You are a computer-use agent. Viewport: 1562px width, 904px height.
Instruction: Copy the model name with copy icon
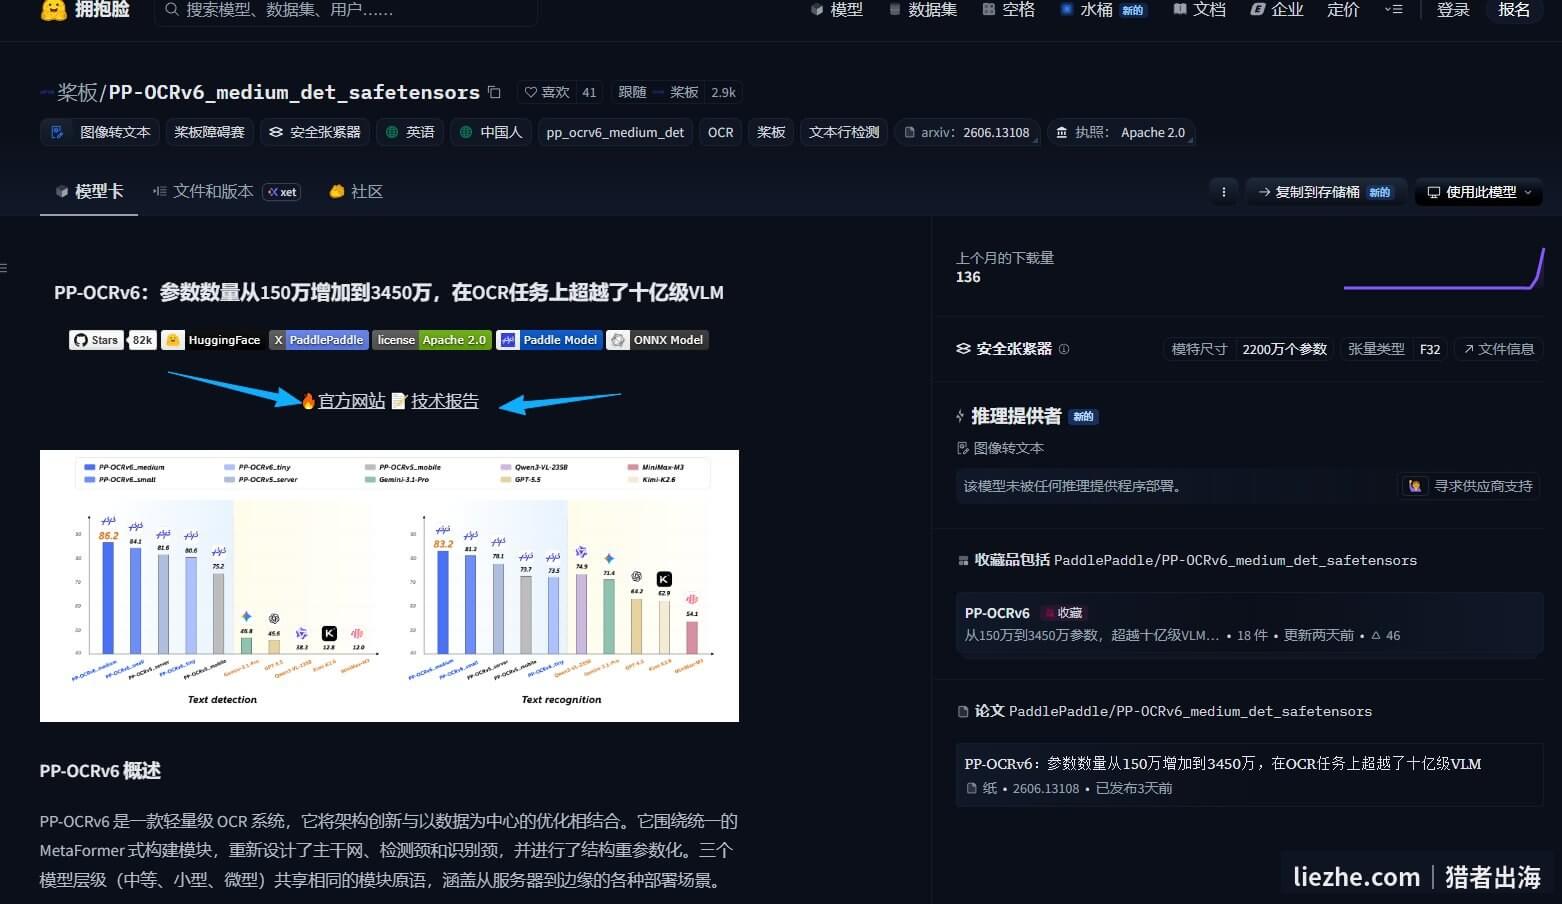click(494, 92)
